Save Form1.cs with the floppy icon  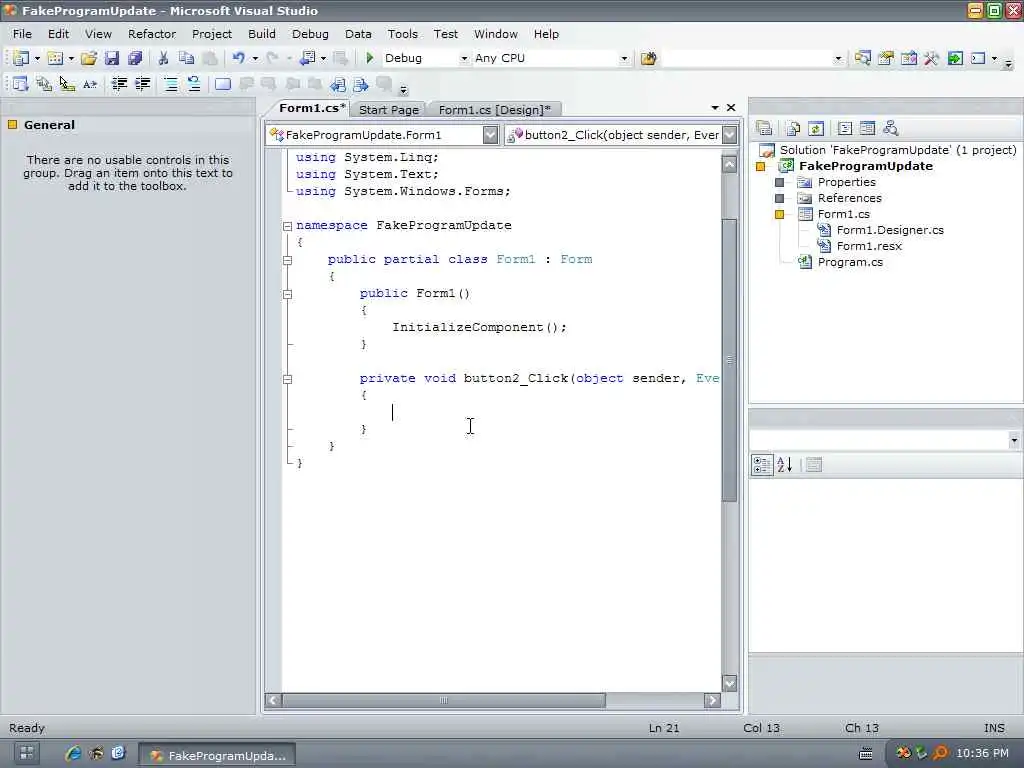(112, 58)
